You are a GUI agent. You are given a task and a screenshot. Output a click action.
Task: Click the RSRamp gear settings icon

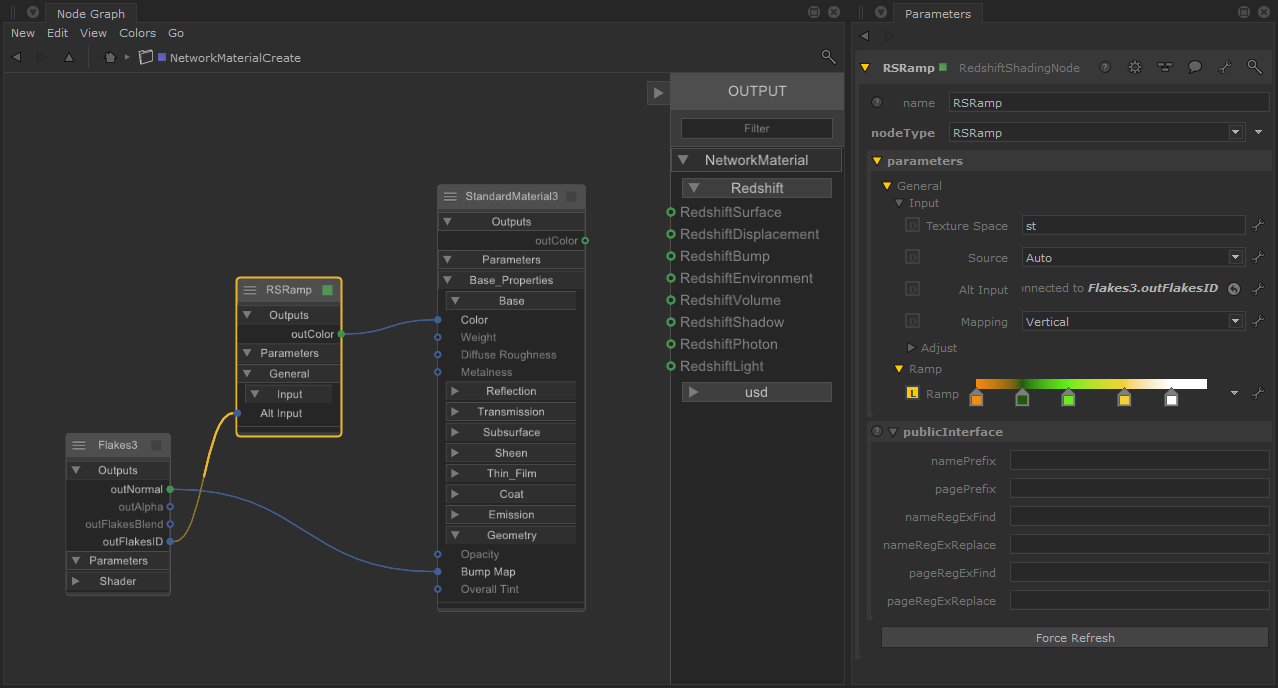point(1134,68)
